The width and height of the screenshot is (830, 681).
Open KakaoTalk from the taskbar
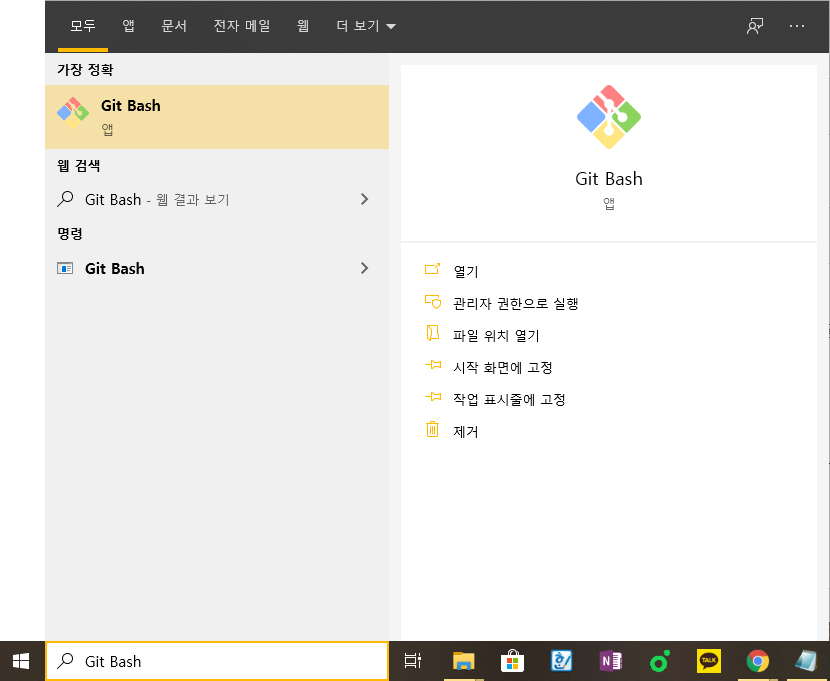coord(709,661)
